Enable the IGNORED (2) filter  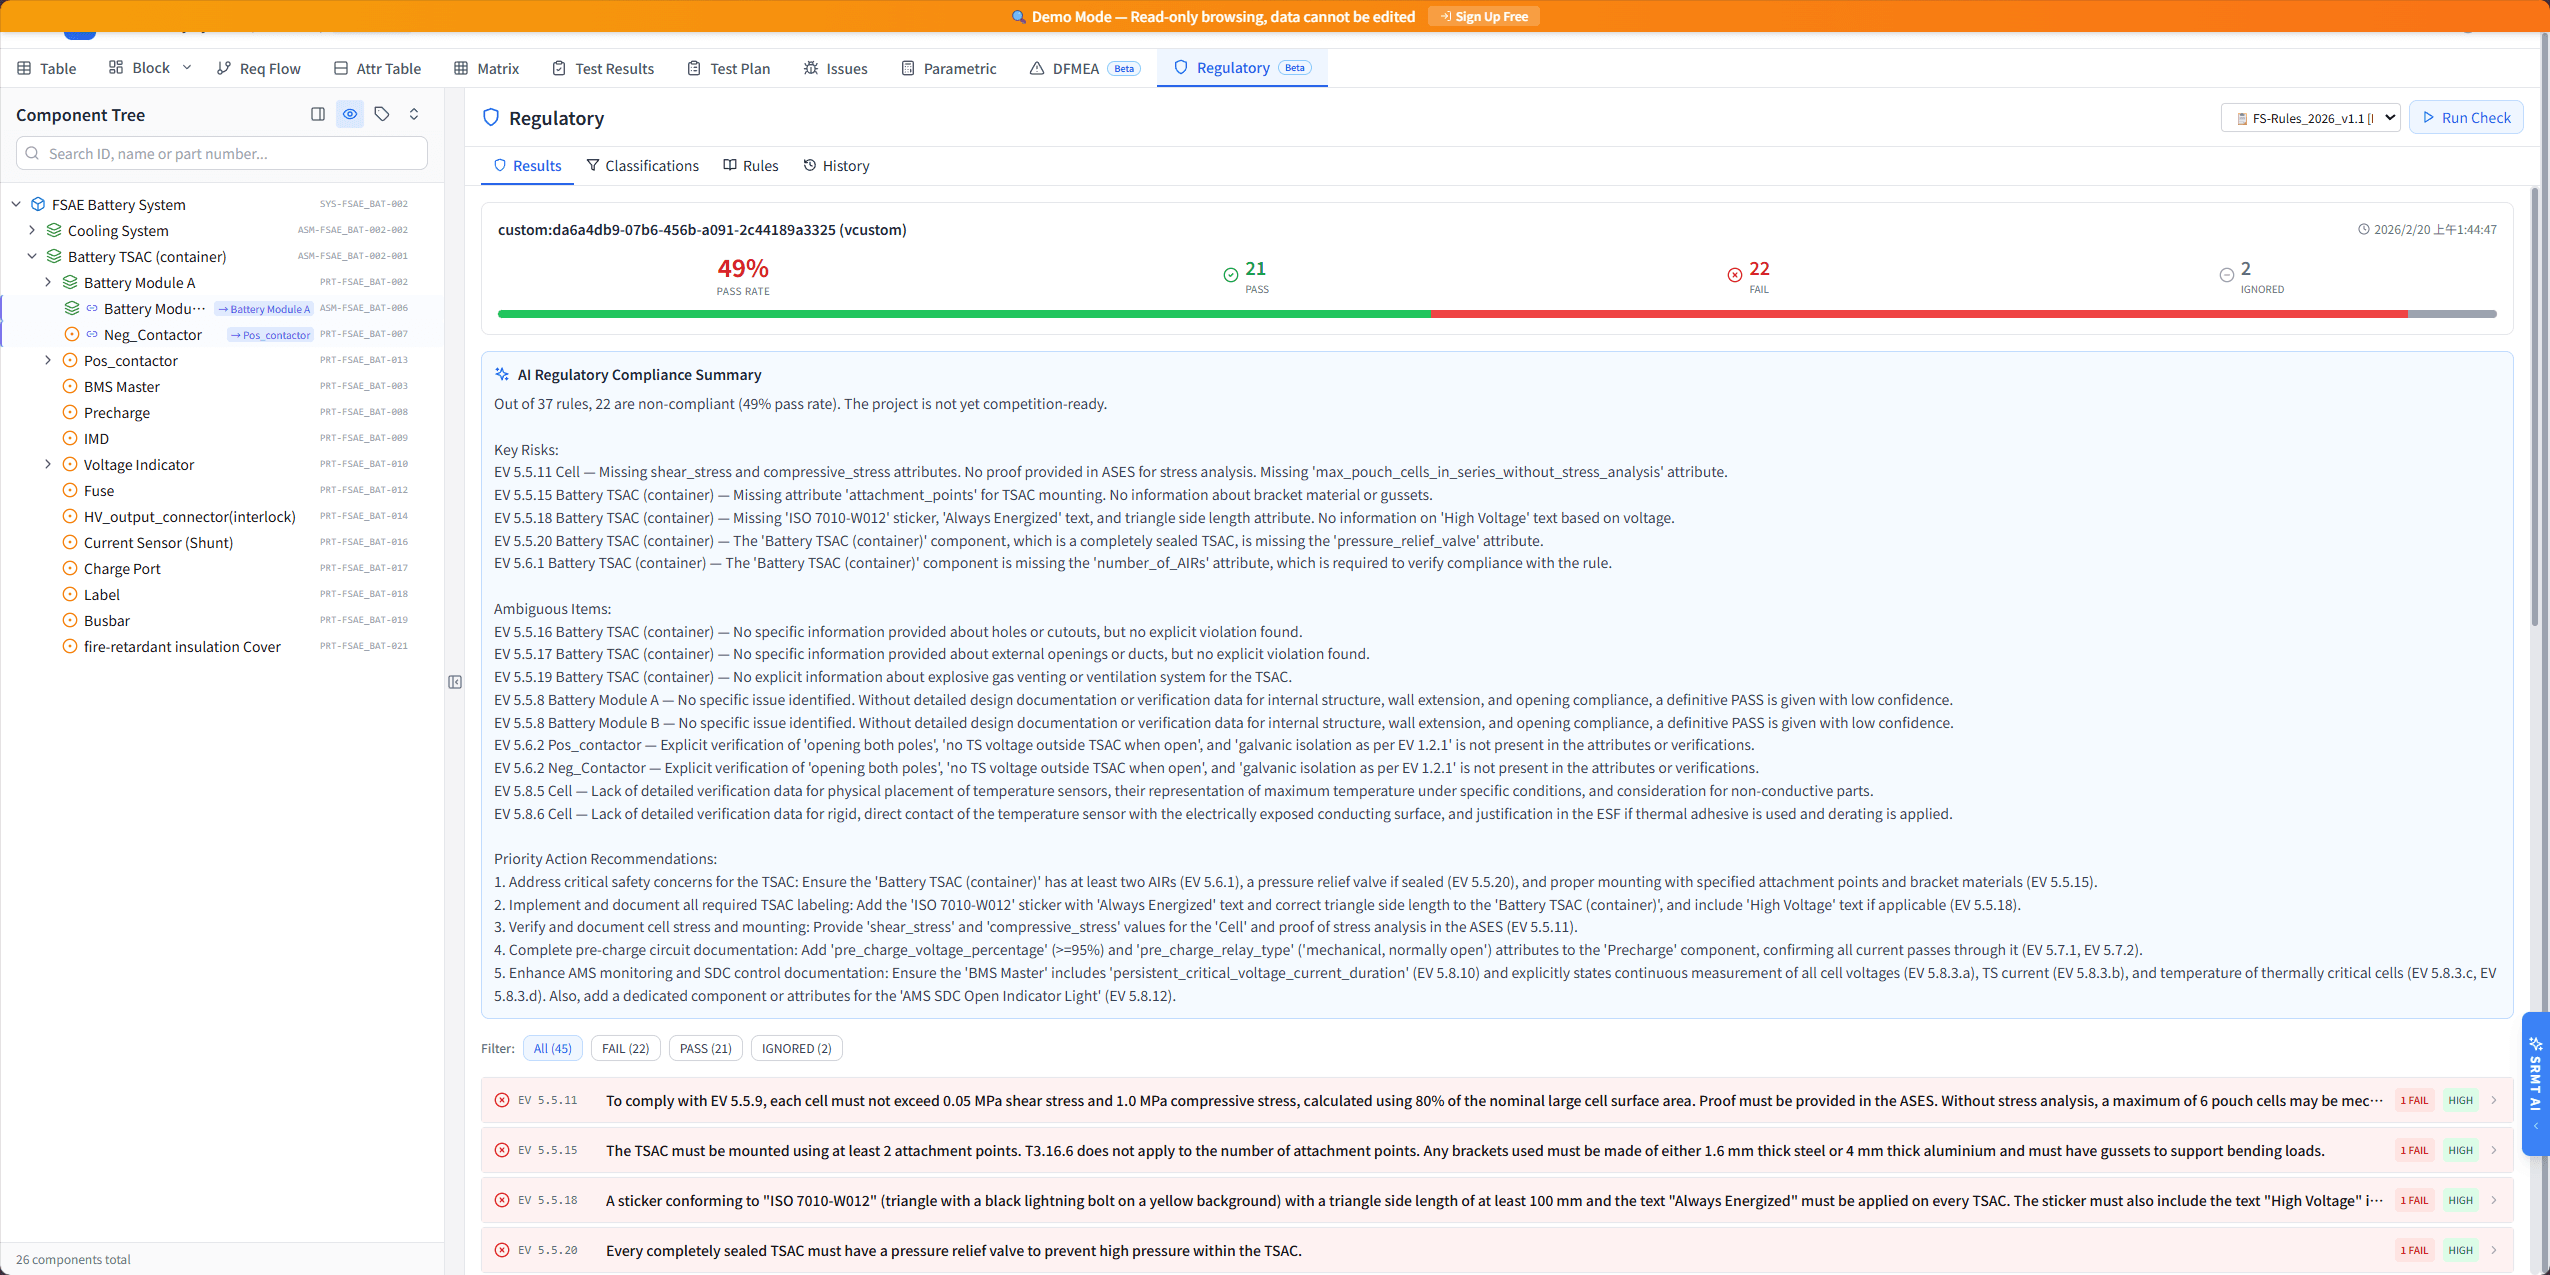pos(795,1047)
